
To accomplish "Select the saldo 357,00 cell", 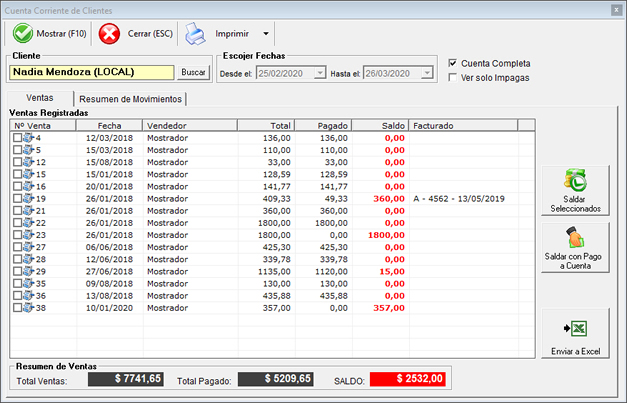I will click(389, 308).
